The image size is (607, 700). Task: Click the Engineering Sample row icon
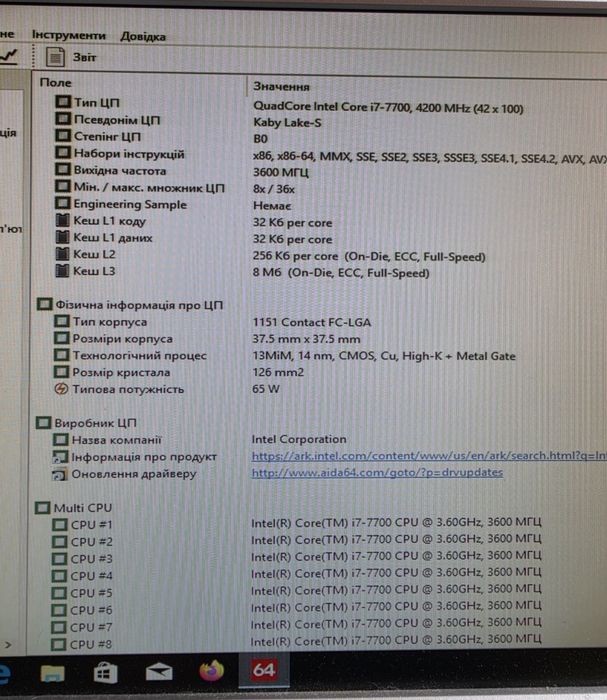click(63, 203)
